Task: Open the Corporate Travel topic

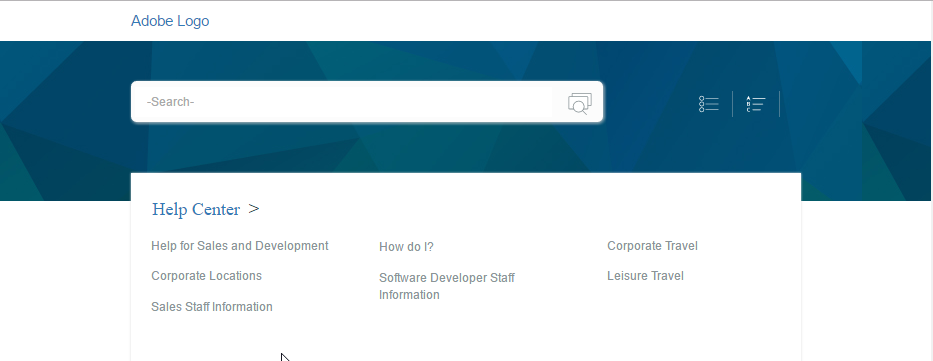Action: click(x=652, y=246)
